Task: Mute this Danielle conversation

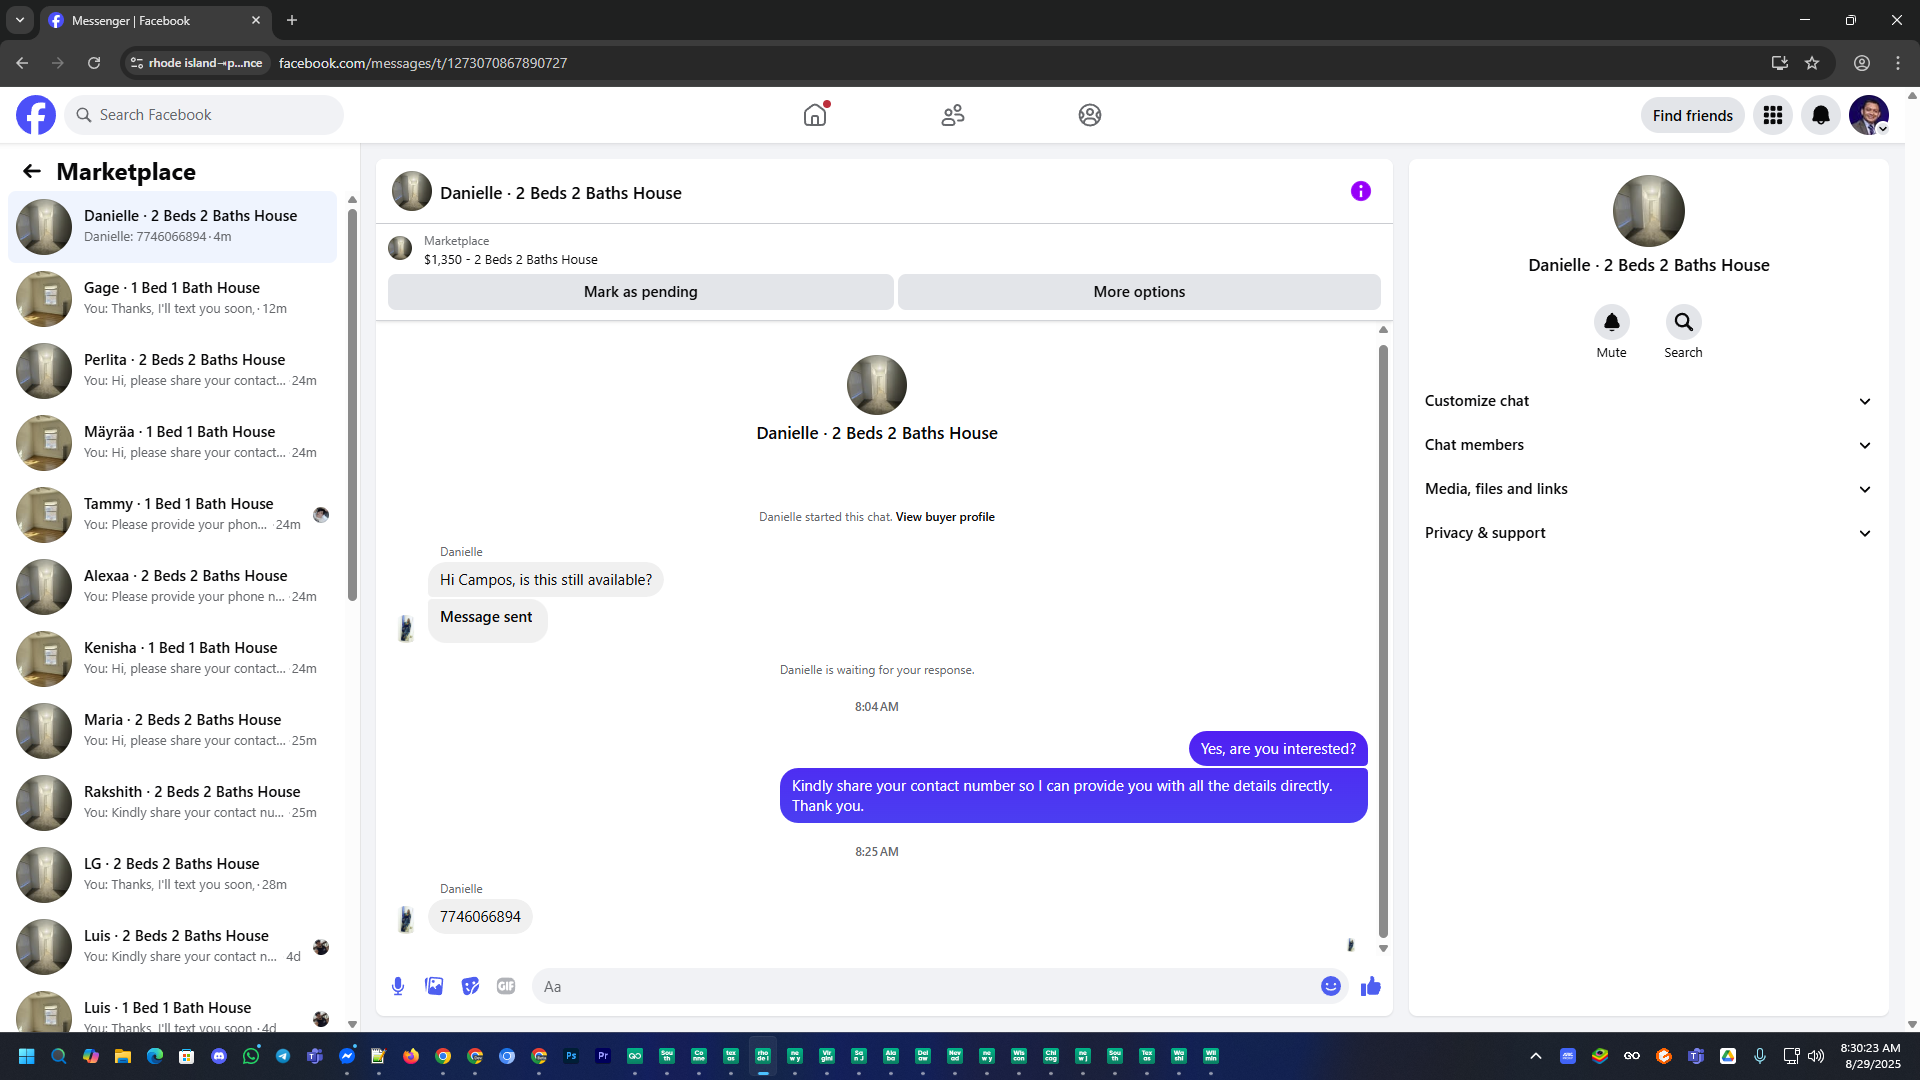Action: [x=1611, y=322]
